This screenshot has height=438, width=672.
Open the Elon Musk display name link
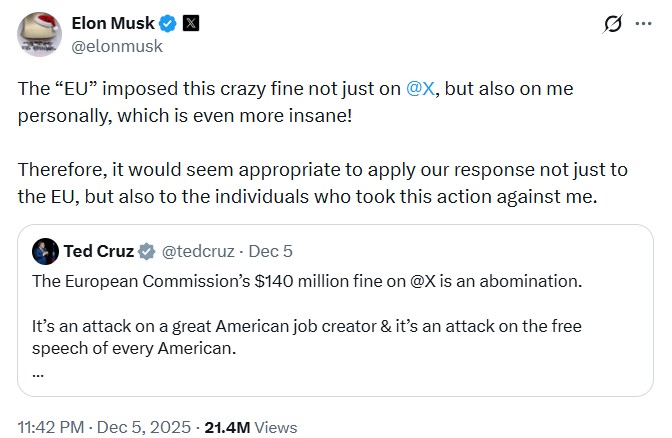[x=111, y=24]
